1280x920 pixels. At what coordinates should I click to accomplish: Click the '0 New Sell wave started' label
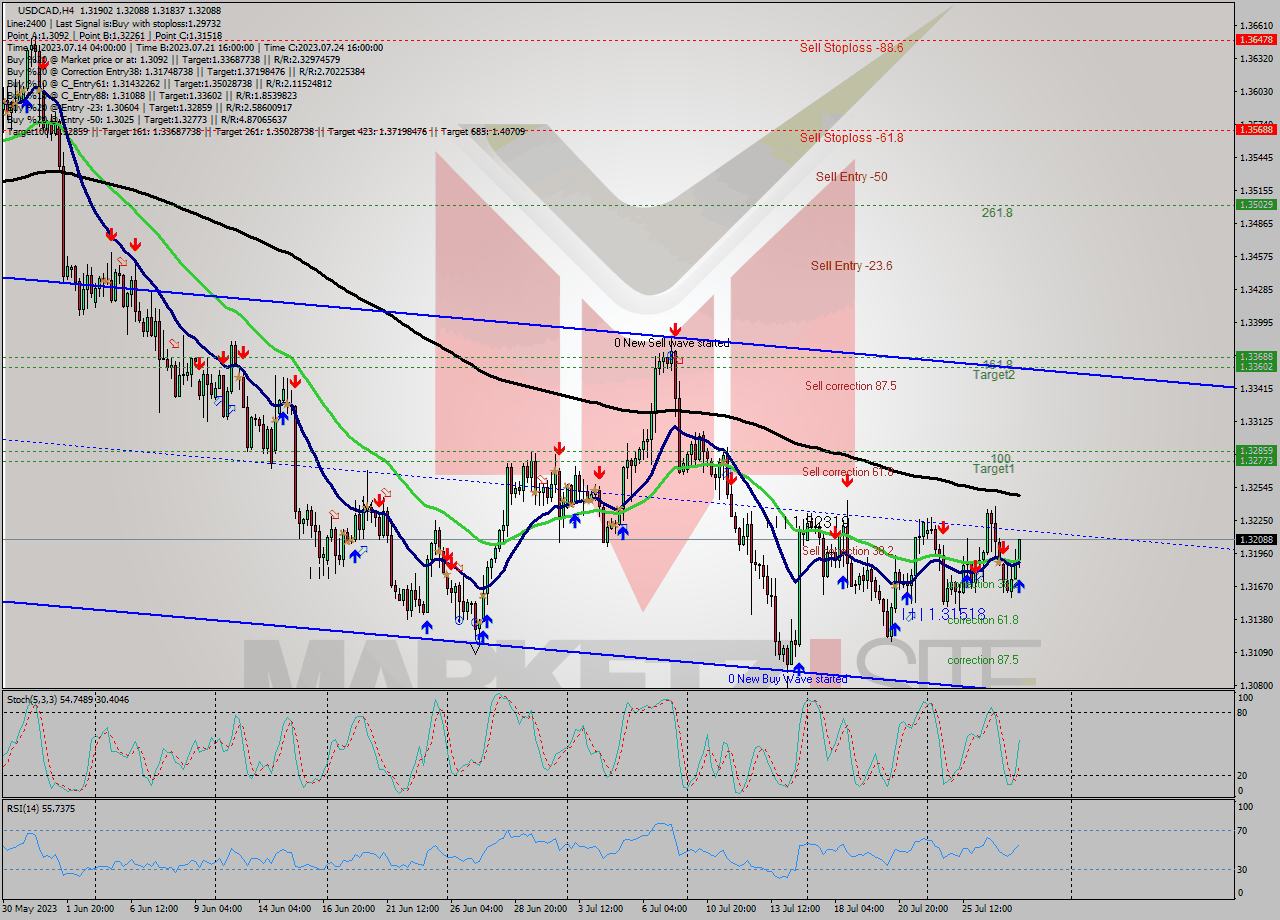coord(671,342)
